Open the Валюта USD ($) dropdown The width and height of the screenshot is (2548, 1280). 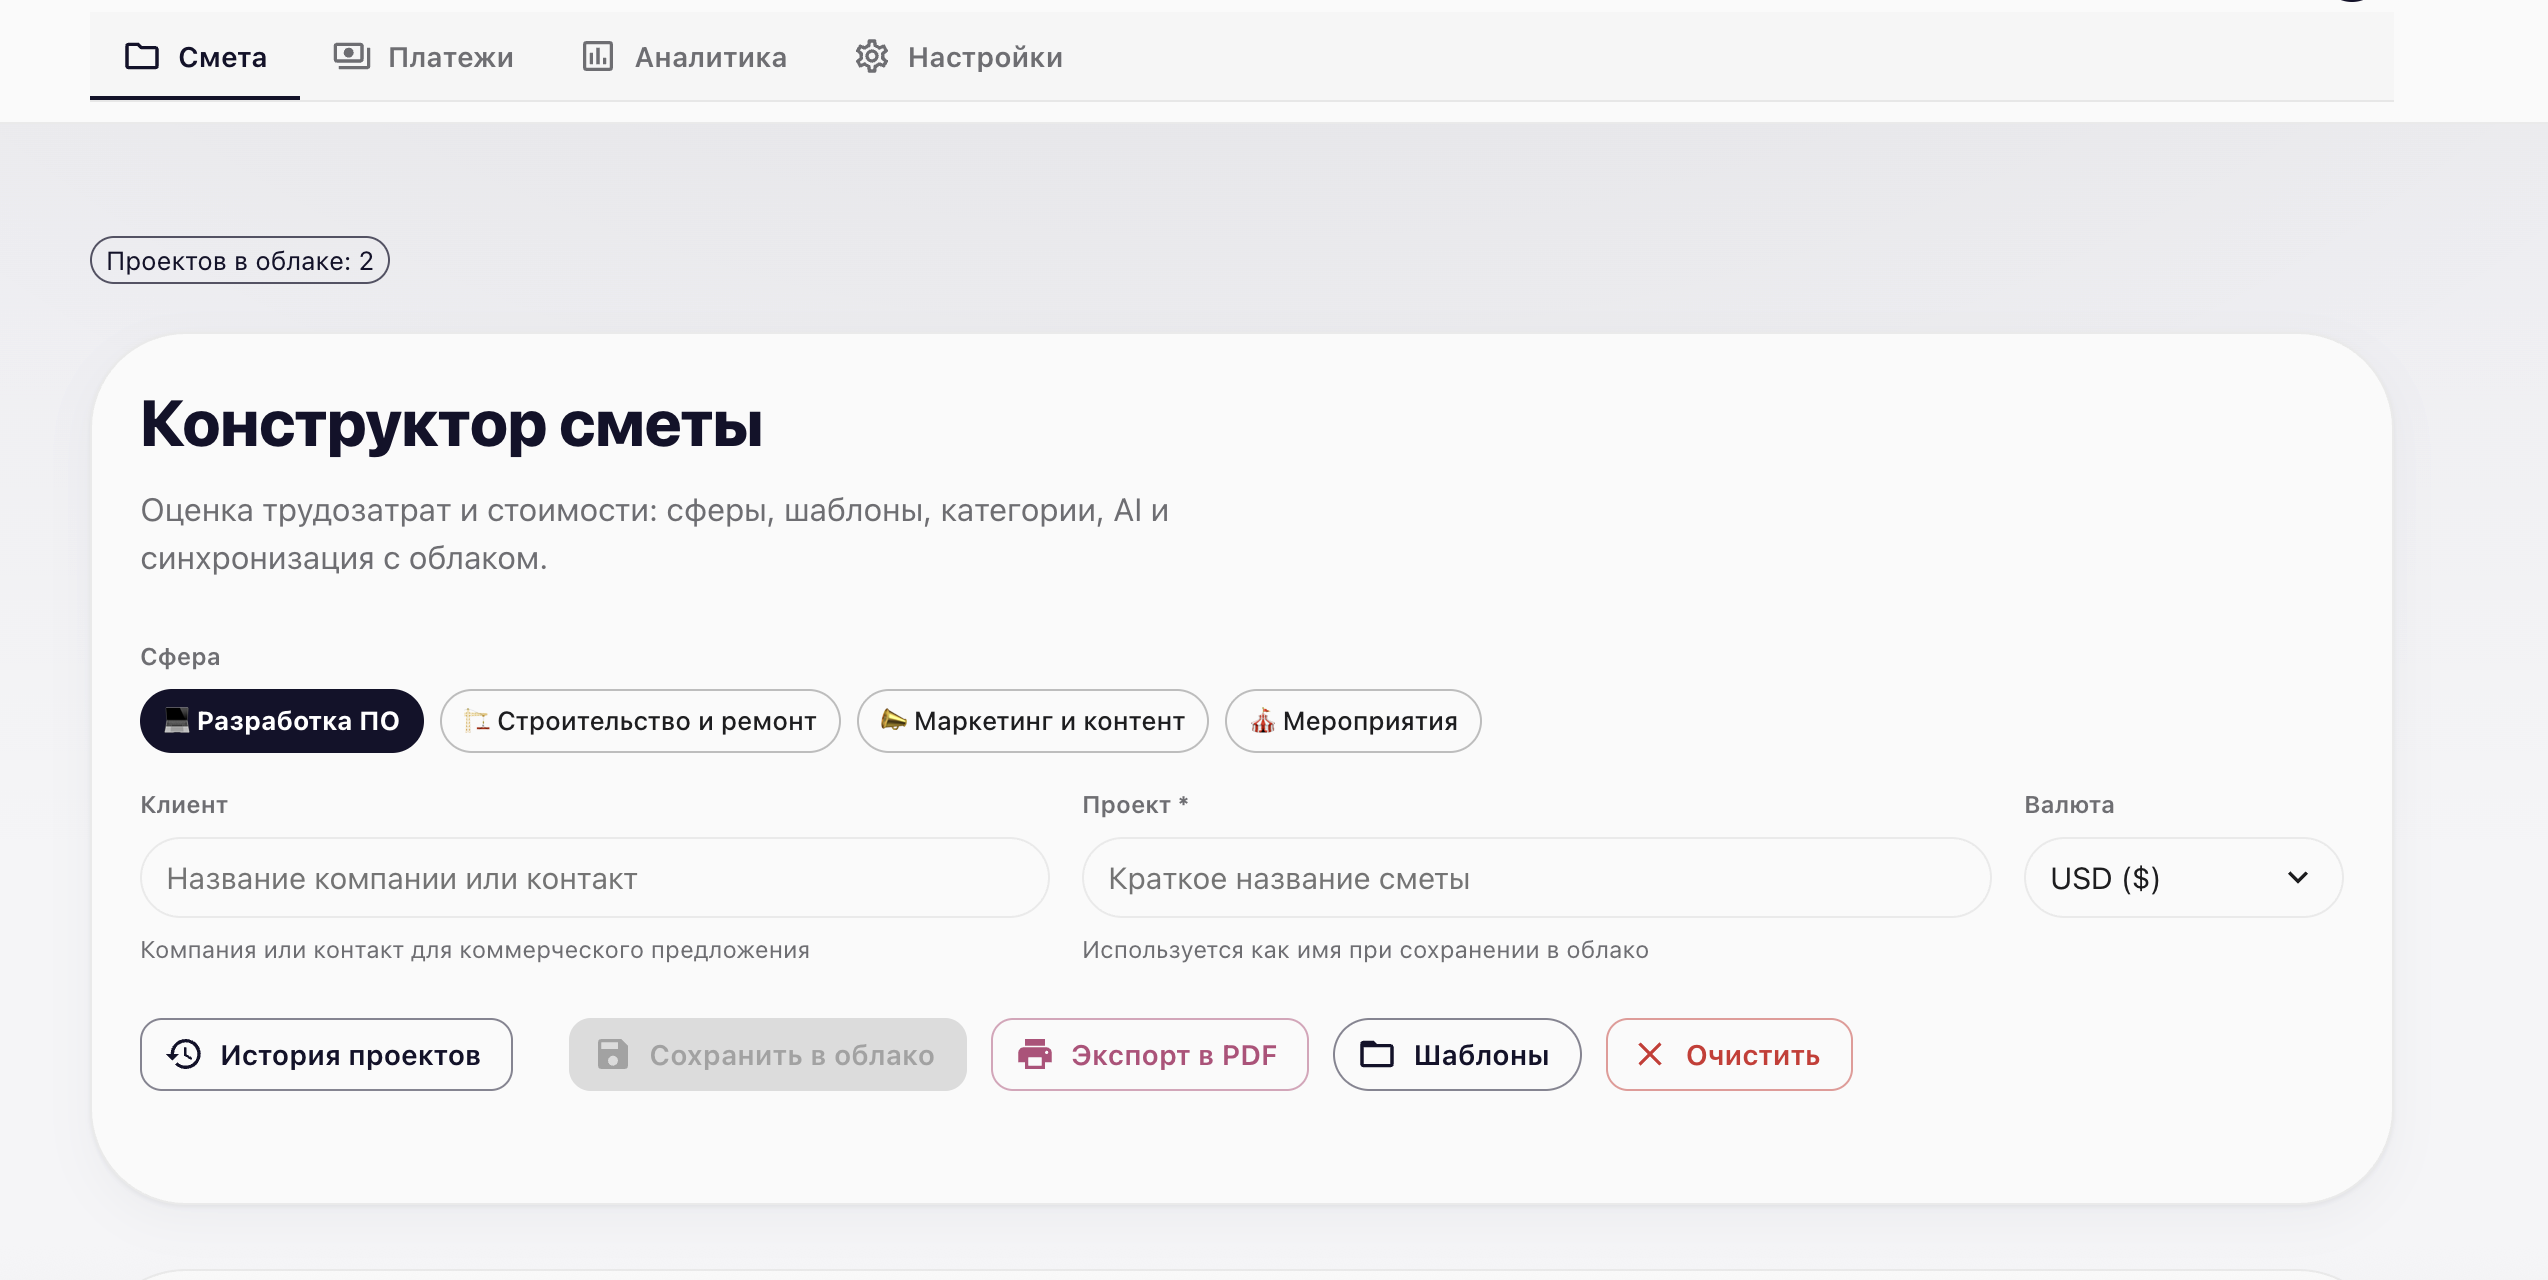(x=2184, y=878)
